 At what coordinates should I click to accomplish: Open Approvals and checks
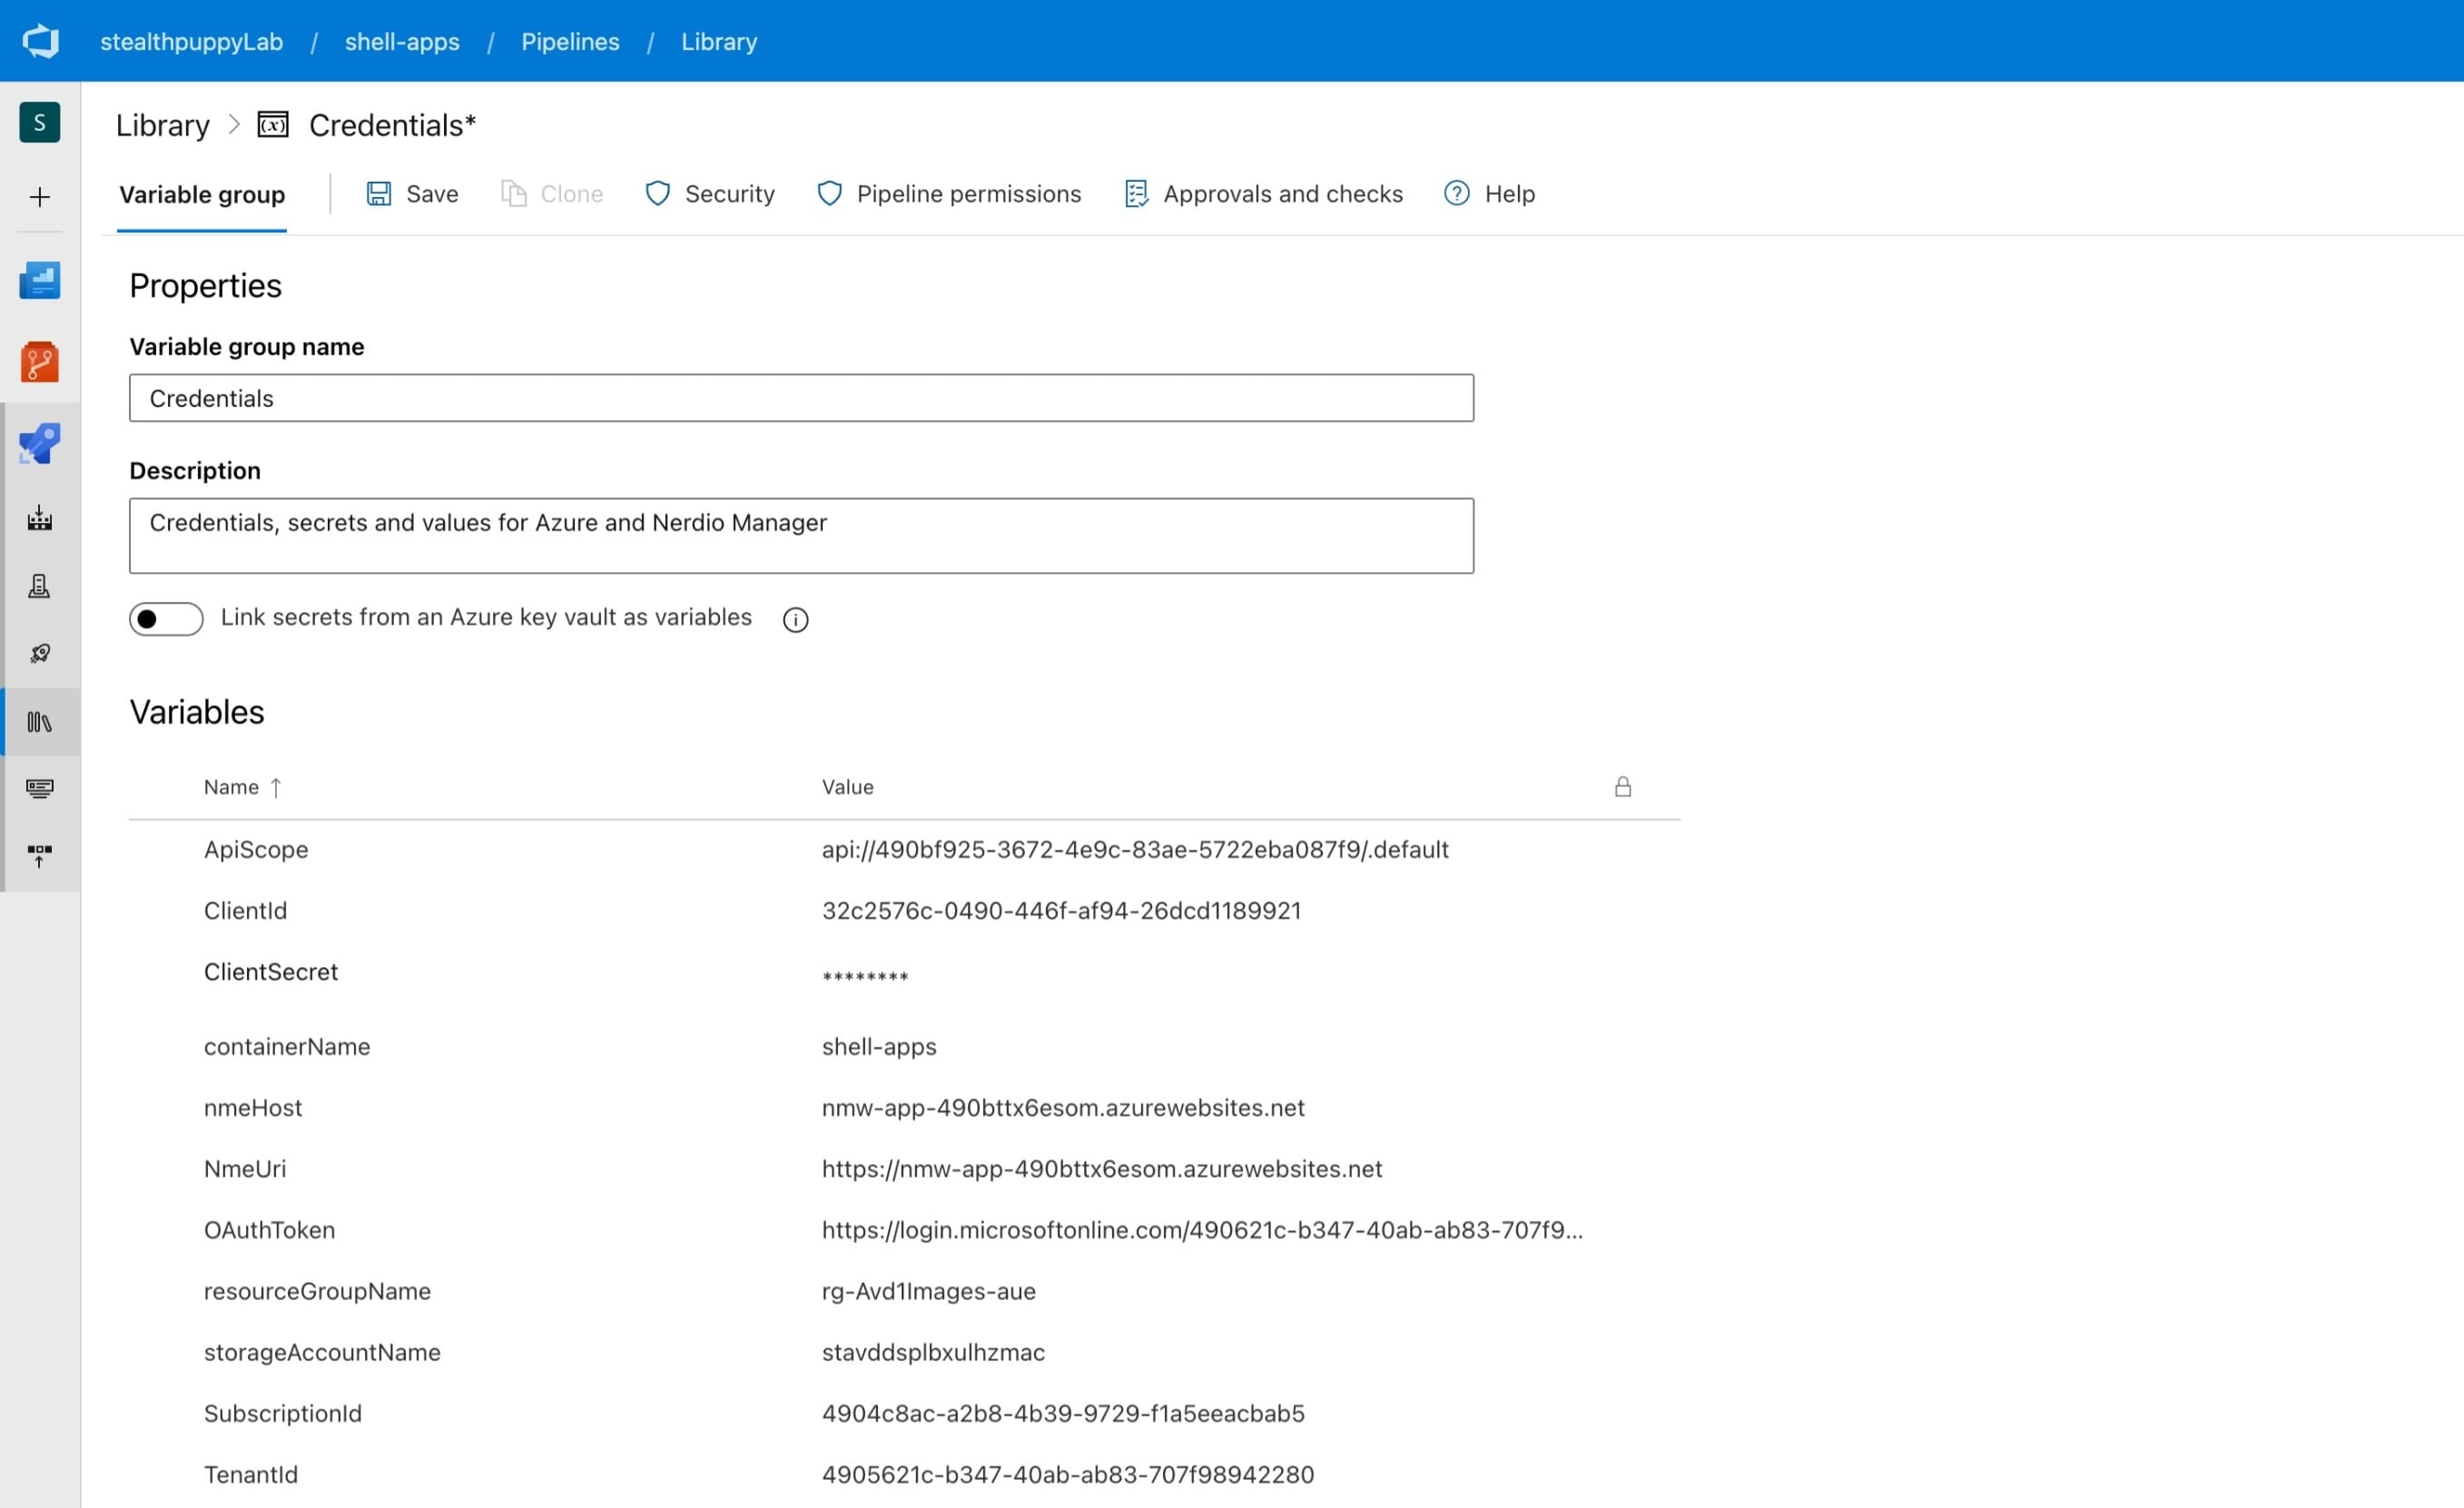click(1283, 194)
